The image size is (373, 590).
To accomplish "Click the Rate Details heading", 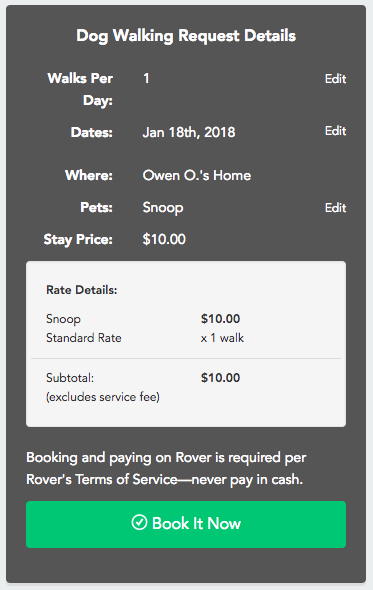I will (82, 290).
